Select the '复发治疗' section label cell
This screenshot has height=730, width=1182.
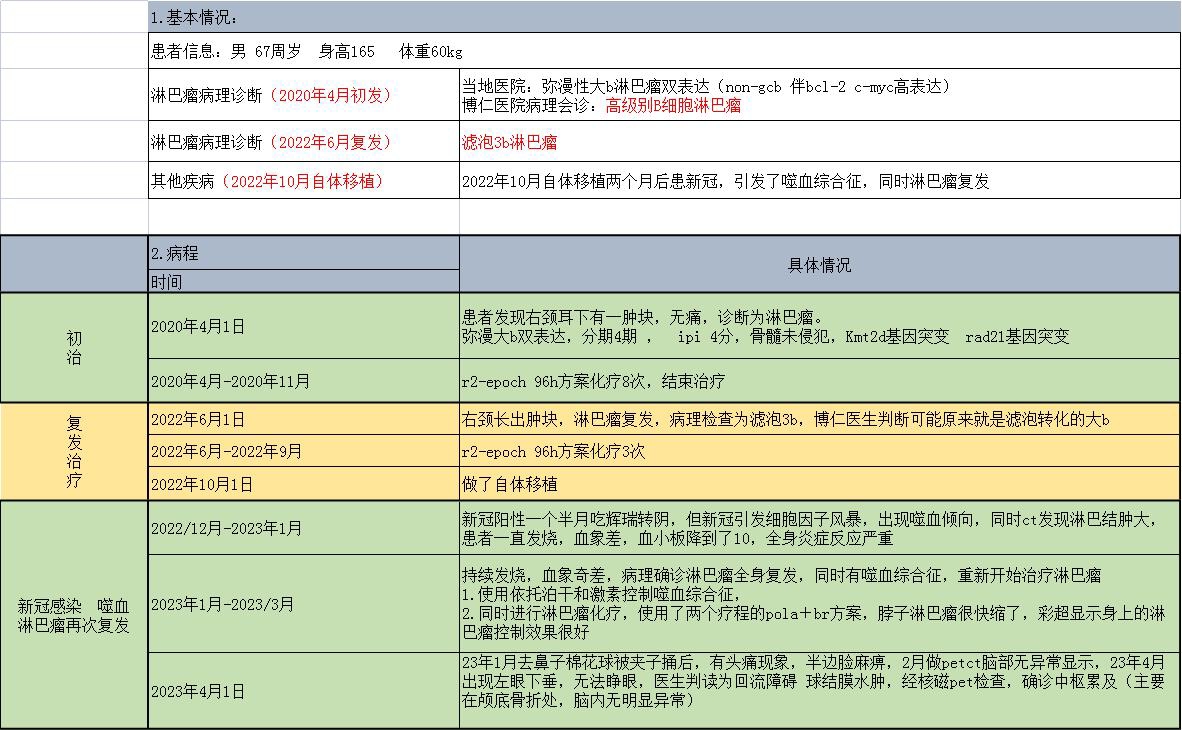coord(74,451)
